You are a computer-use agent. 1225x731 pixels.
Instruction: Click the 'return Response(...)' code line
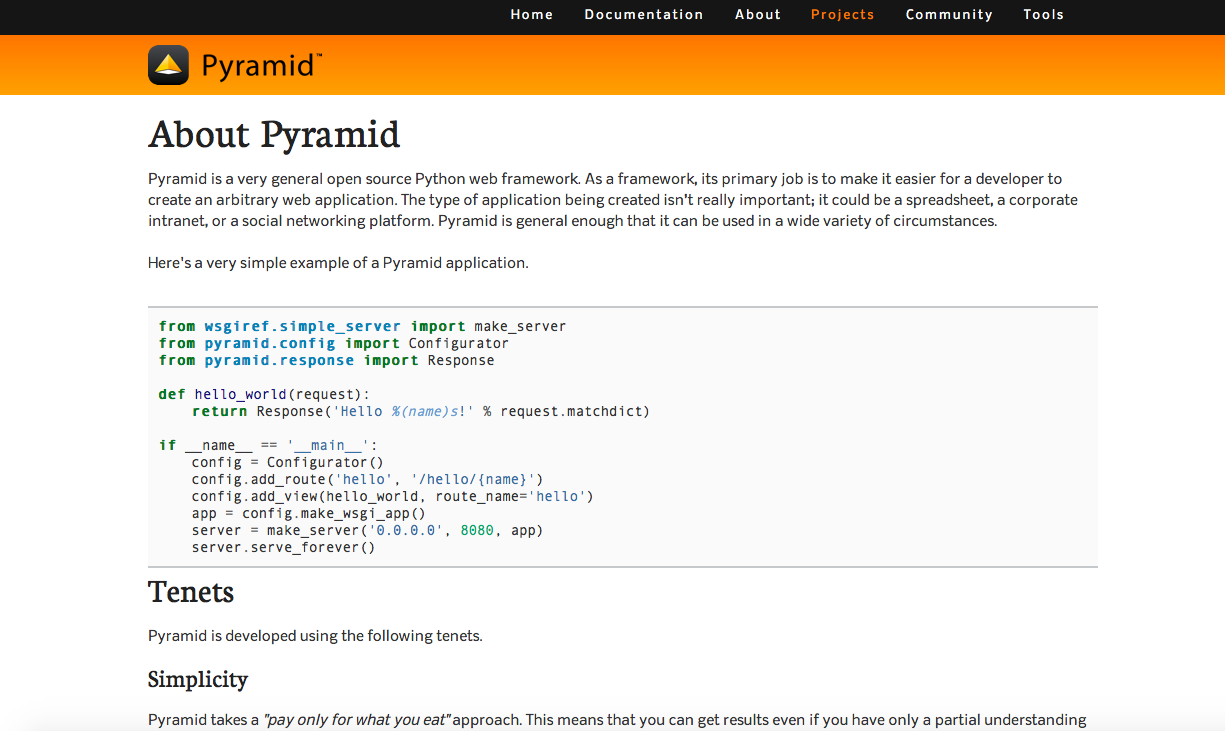point(421,411)
